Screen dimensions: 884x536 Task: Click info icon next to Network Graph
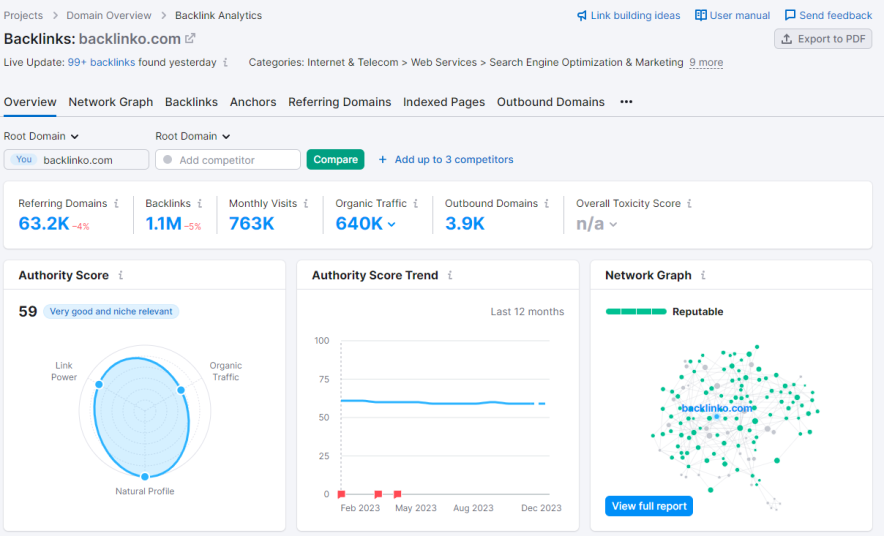tap(703, 275)
